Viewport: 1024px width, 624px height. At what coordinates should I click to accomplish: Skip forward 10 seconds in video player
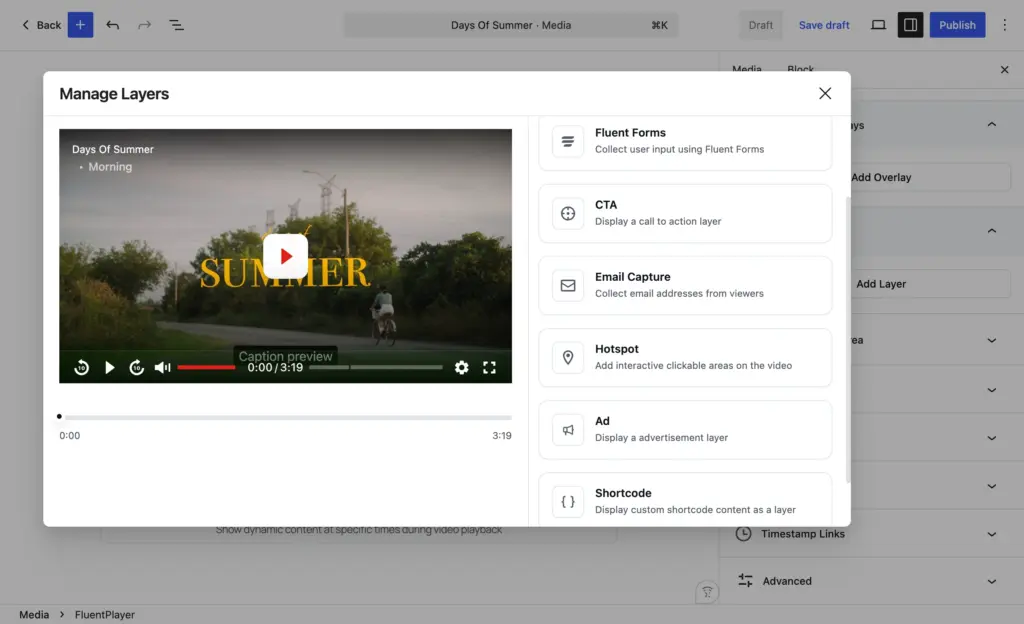pyautogui.click(x=136, y=367)
